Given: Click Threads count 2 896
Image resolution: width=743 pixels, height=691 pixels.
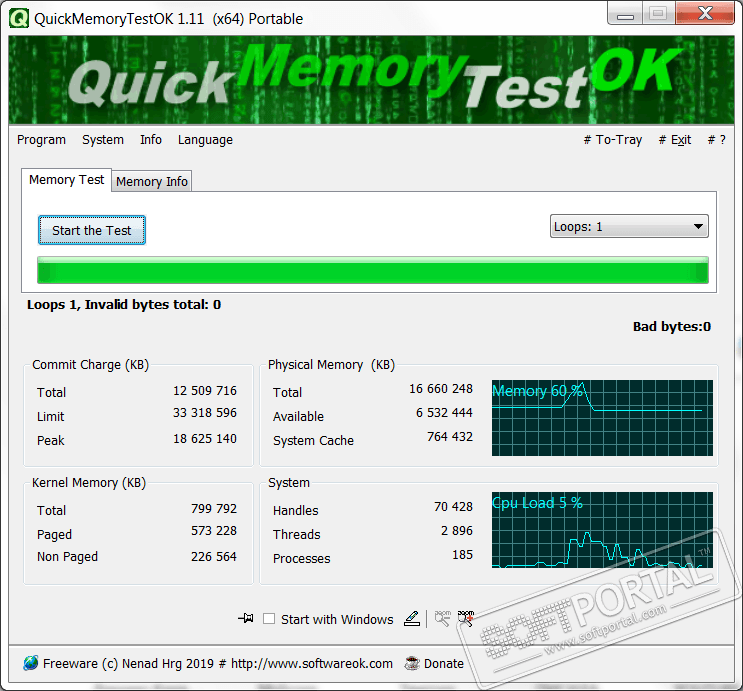Looking at the screenshot, I should point(457,531).
